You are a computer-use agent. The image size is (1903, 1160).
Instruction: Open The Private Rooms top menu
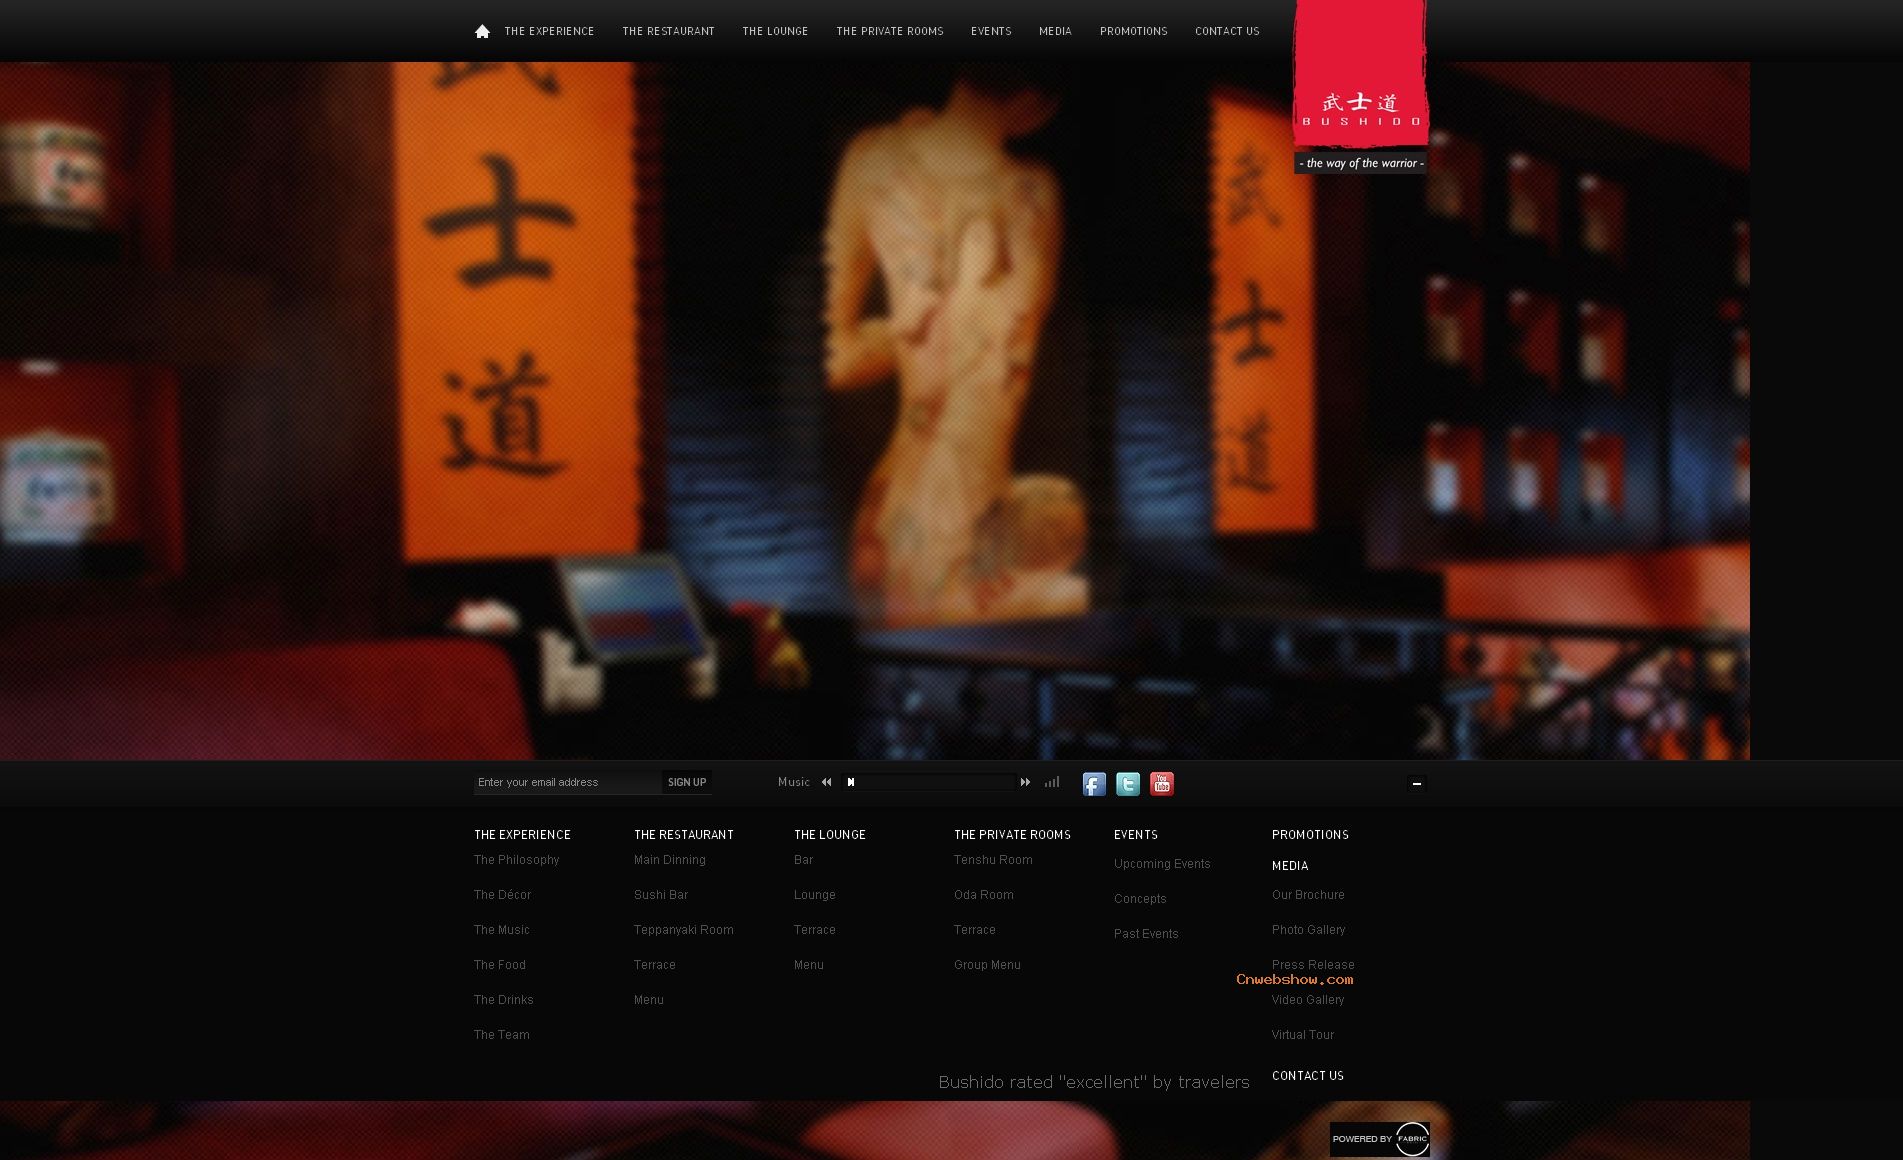890,31
